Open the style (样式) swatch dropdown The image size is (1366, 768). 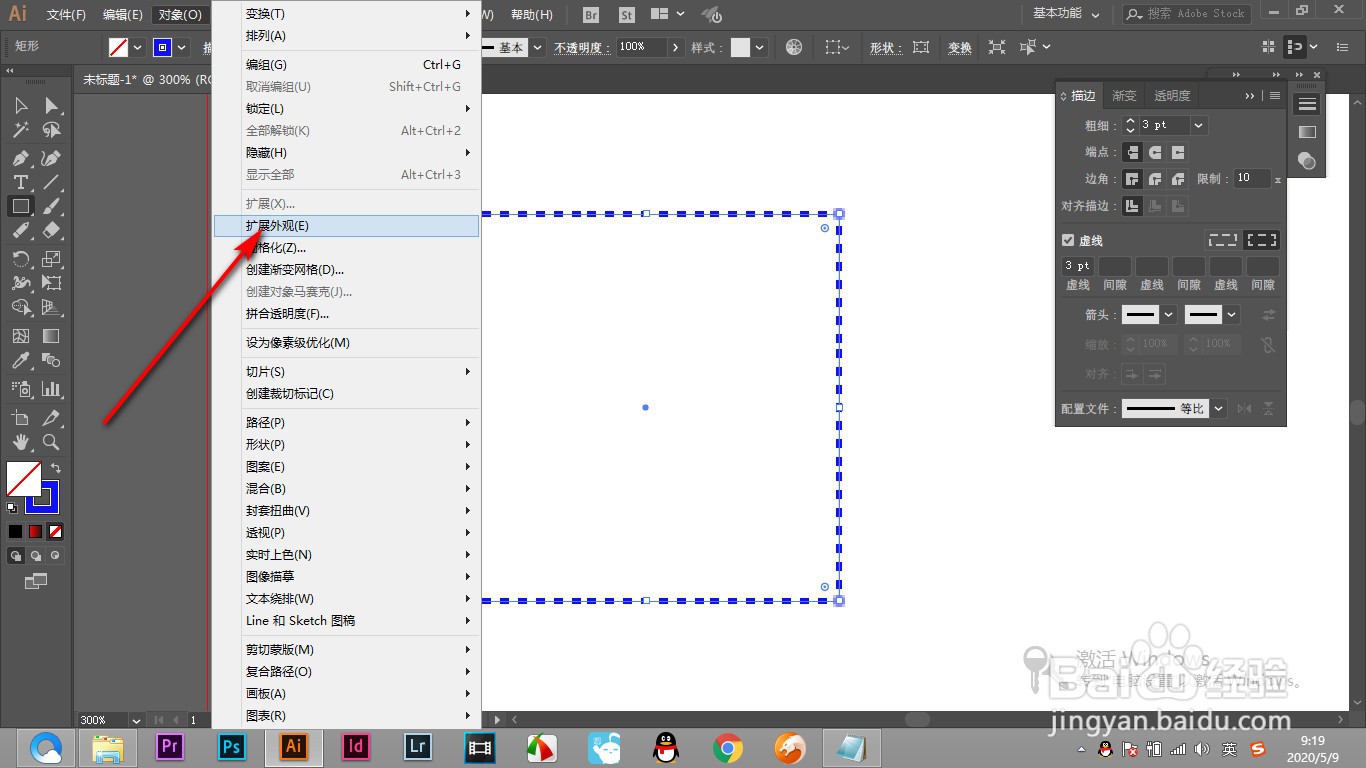tap(760, 47)
